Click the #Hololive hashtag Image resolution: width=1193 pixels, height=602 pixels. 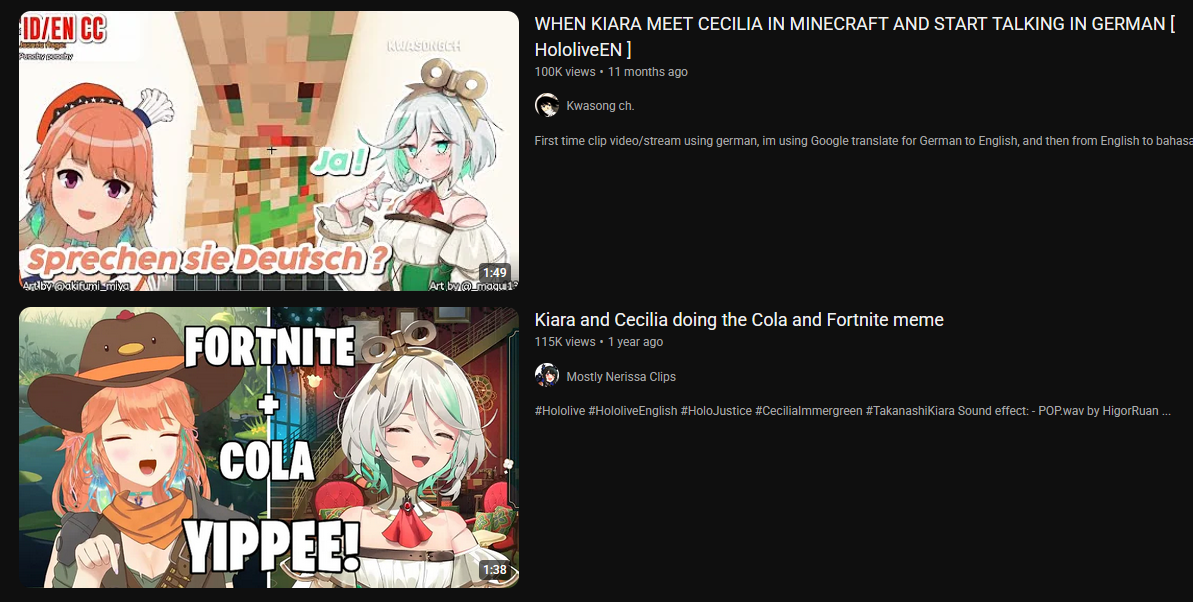click(x=560, y=411)
